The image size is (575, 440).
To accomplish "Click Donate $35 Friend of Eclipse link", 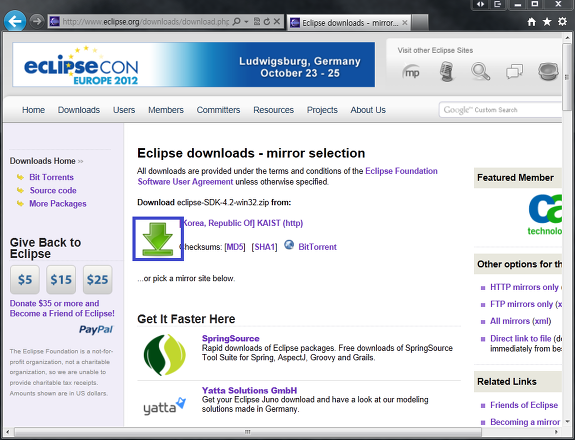I will coord(62,308).
